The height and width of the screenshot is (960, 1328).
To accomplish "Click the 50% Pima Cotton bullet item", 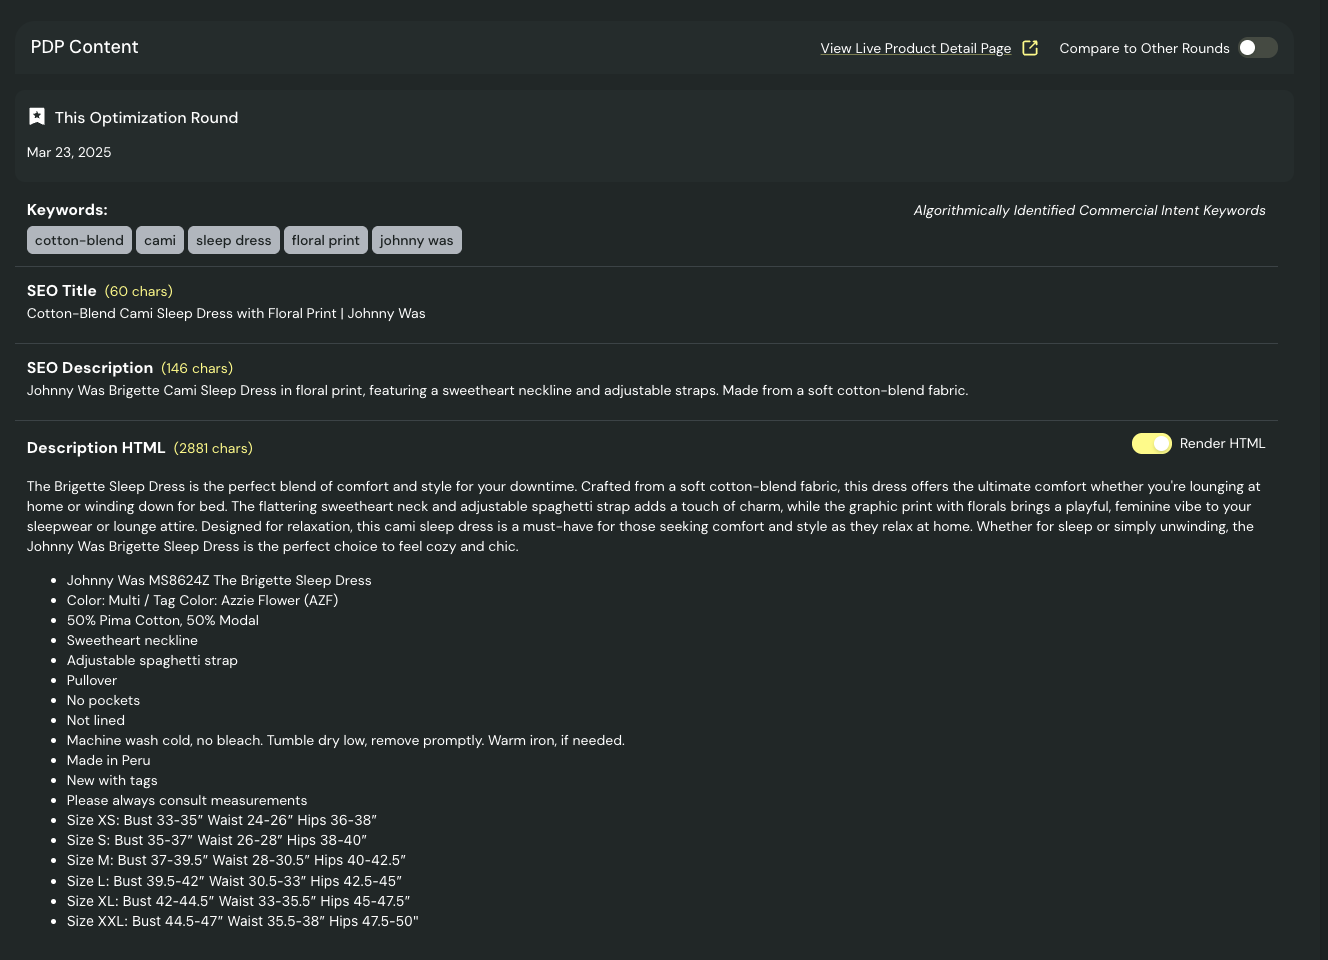I will pos(162,620).
